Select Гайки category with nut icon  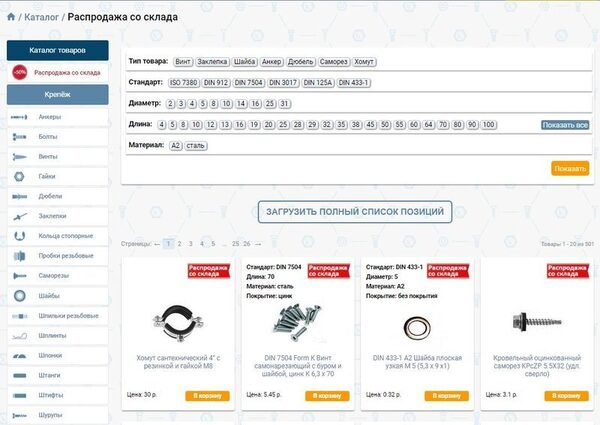47,175
